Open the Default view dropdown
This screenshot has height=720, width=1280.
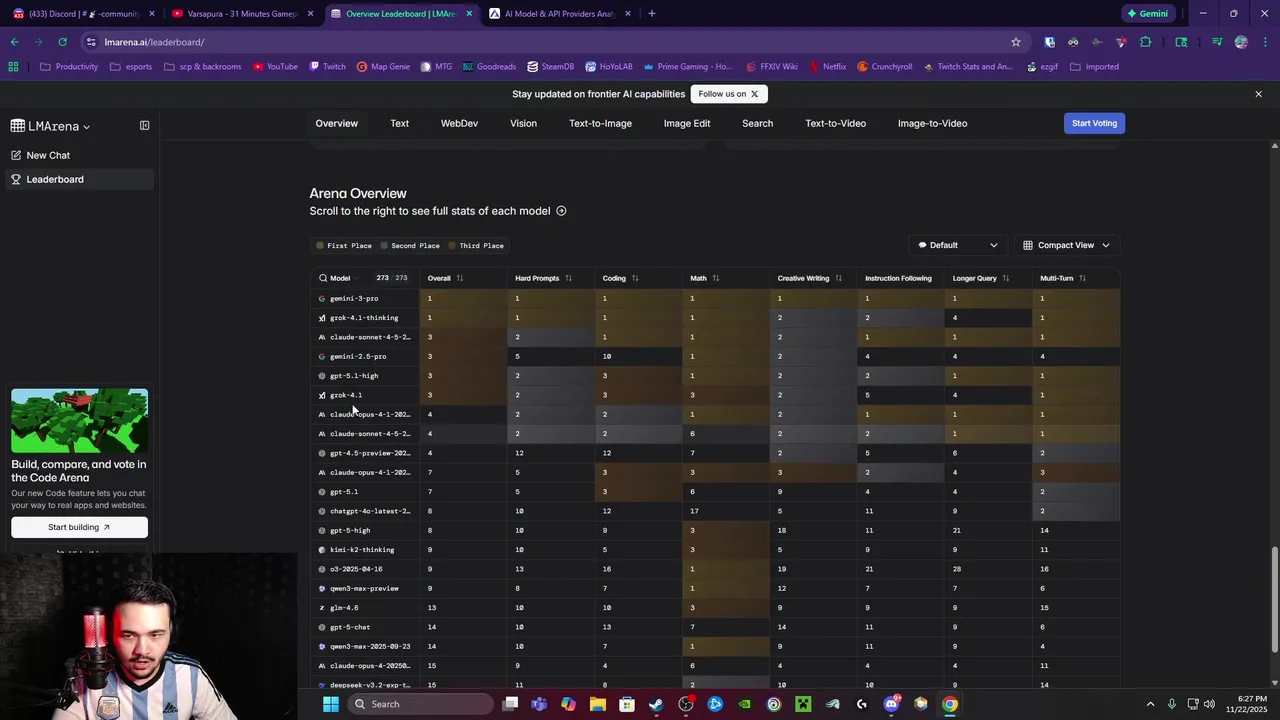point(957,245)
